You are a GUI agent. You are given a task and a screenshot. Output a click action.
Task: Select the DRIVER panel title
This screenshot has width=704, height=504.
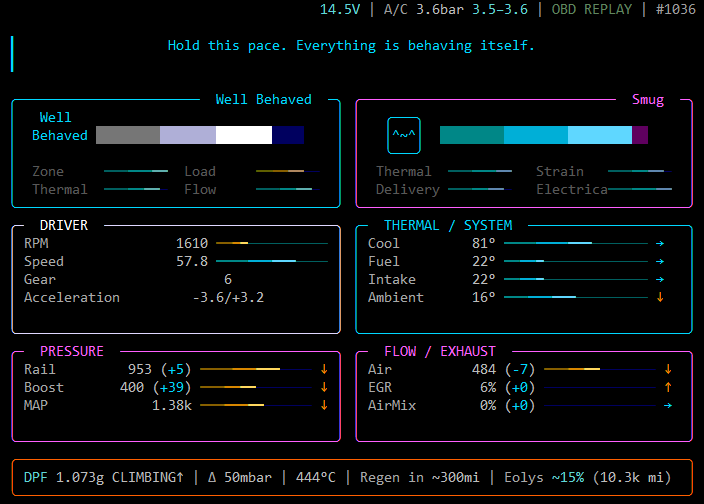pos(64,225)
